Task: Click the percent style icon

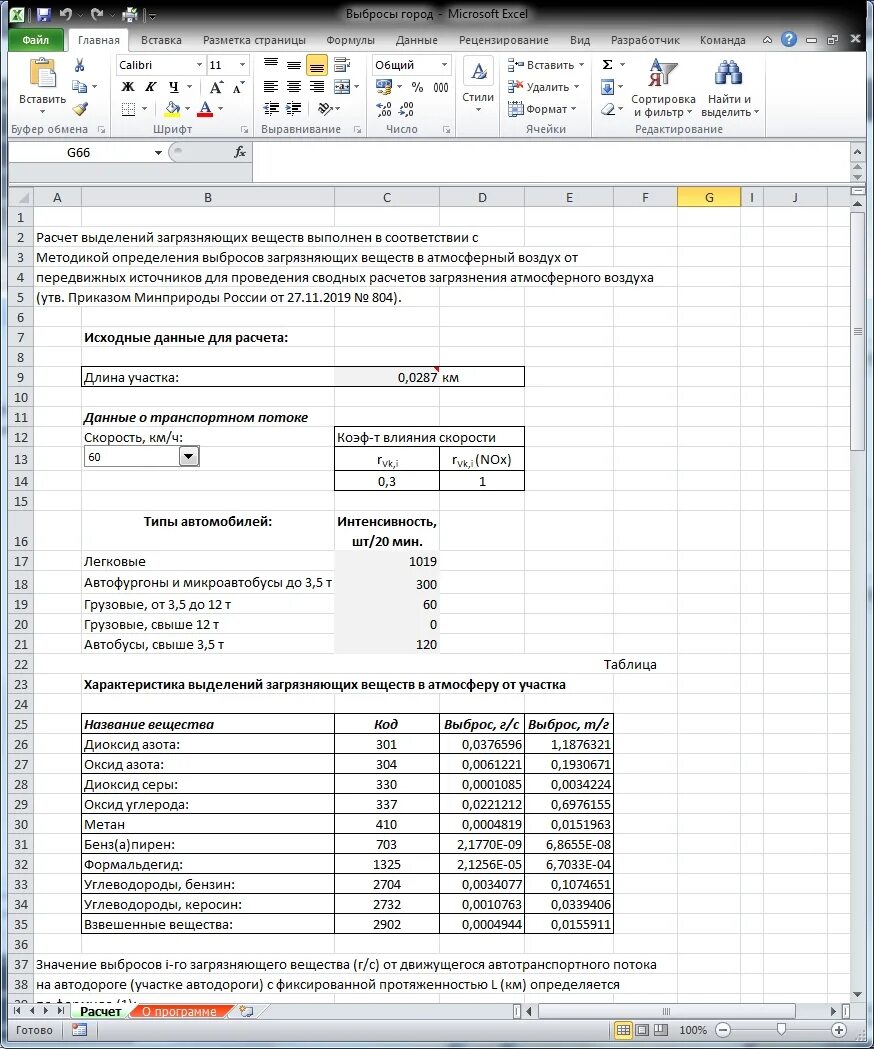Action: pos(418,87)
